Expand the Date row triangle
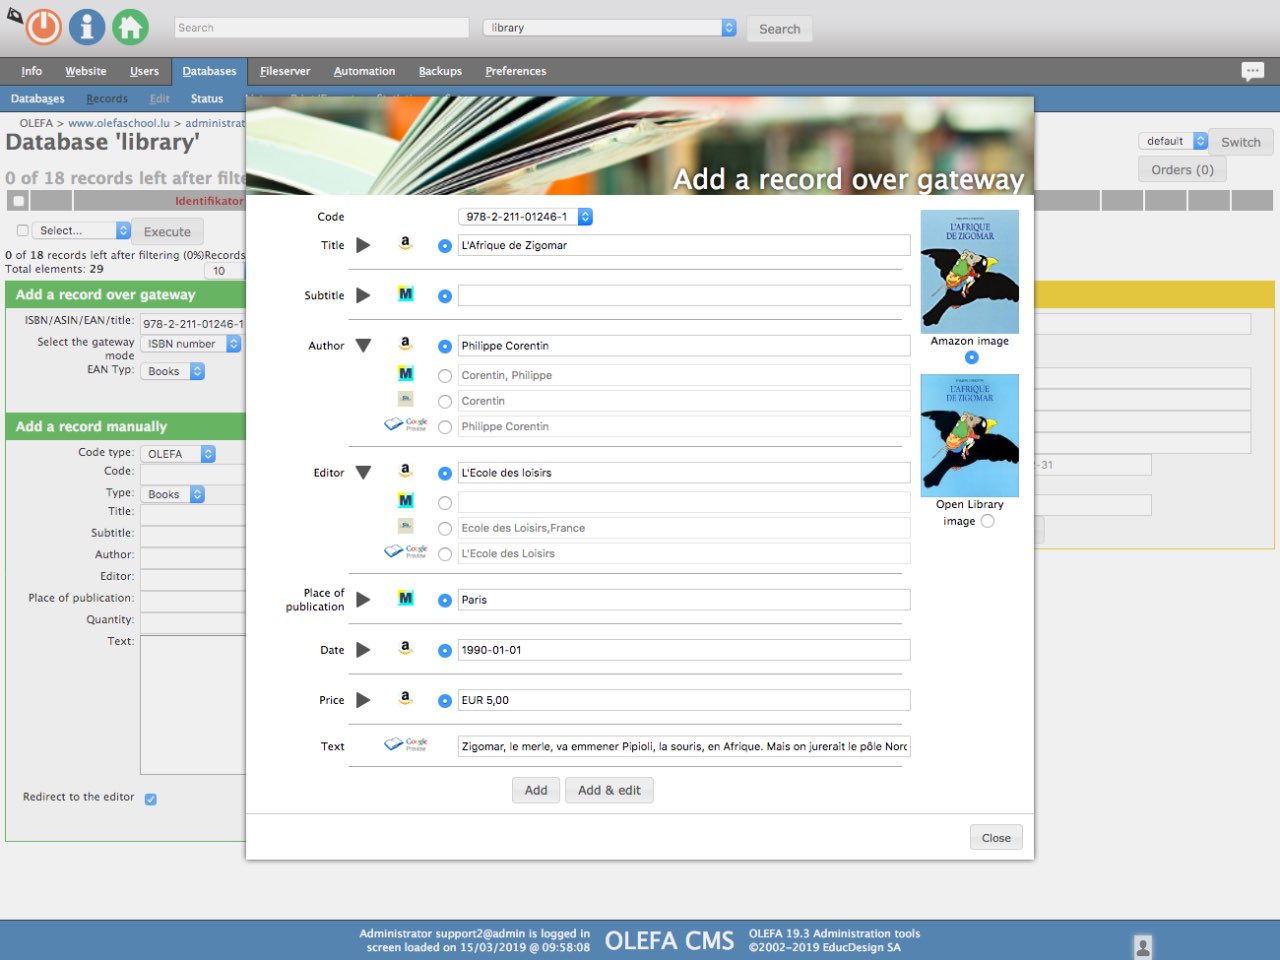 pyautogui.click(x=363, y=649)
